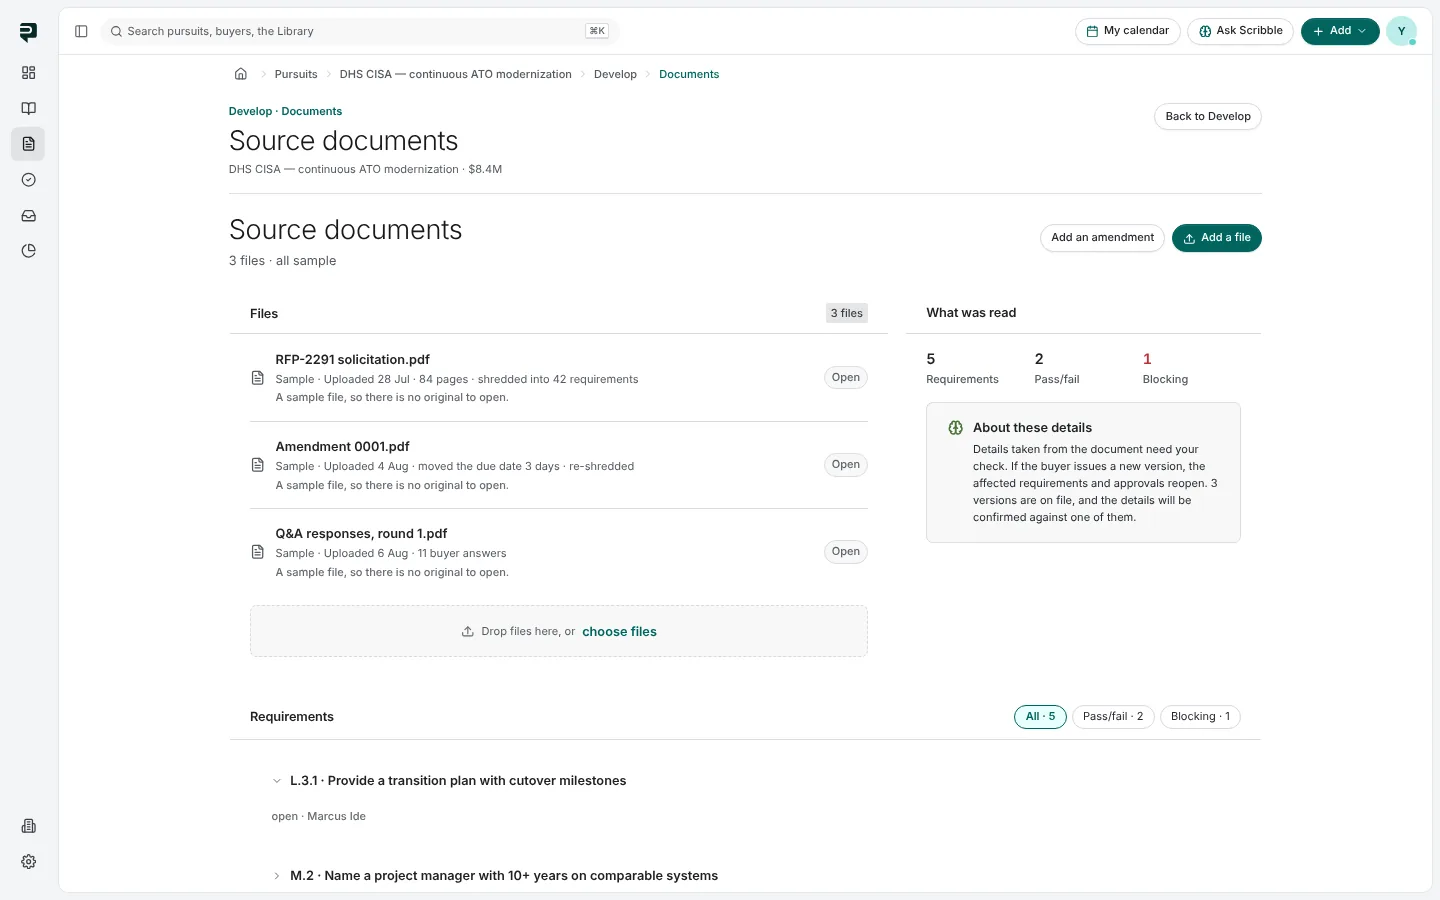Click the building icon above settings

coord(28,826)
